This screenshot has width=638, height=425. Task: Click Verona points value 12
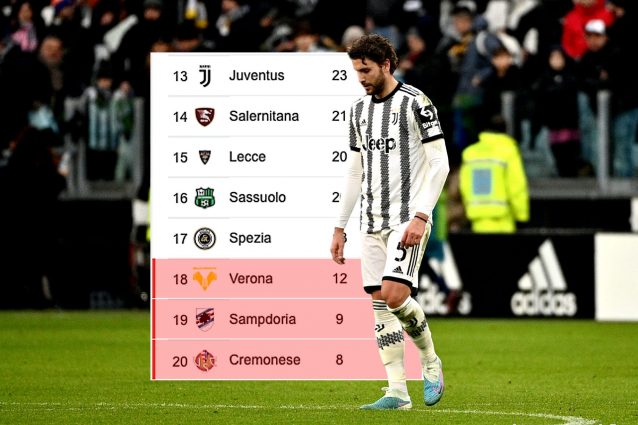pos(340,278)
